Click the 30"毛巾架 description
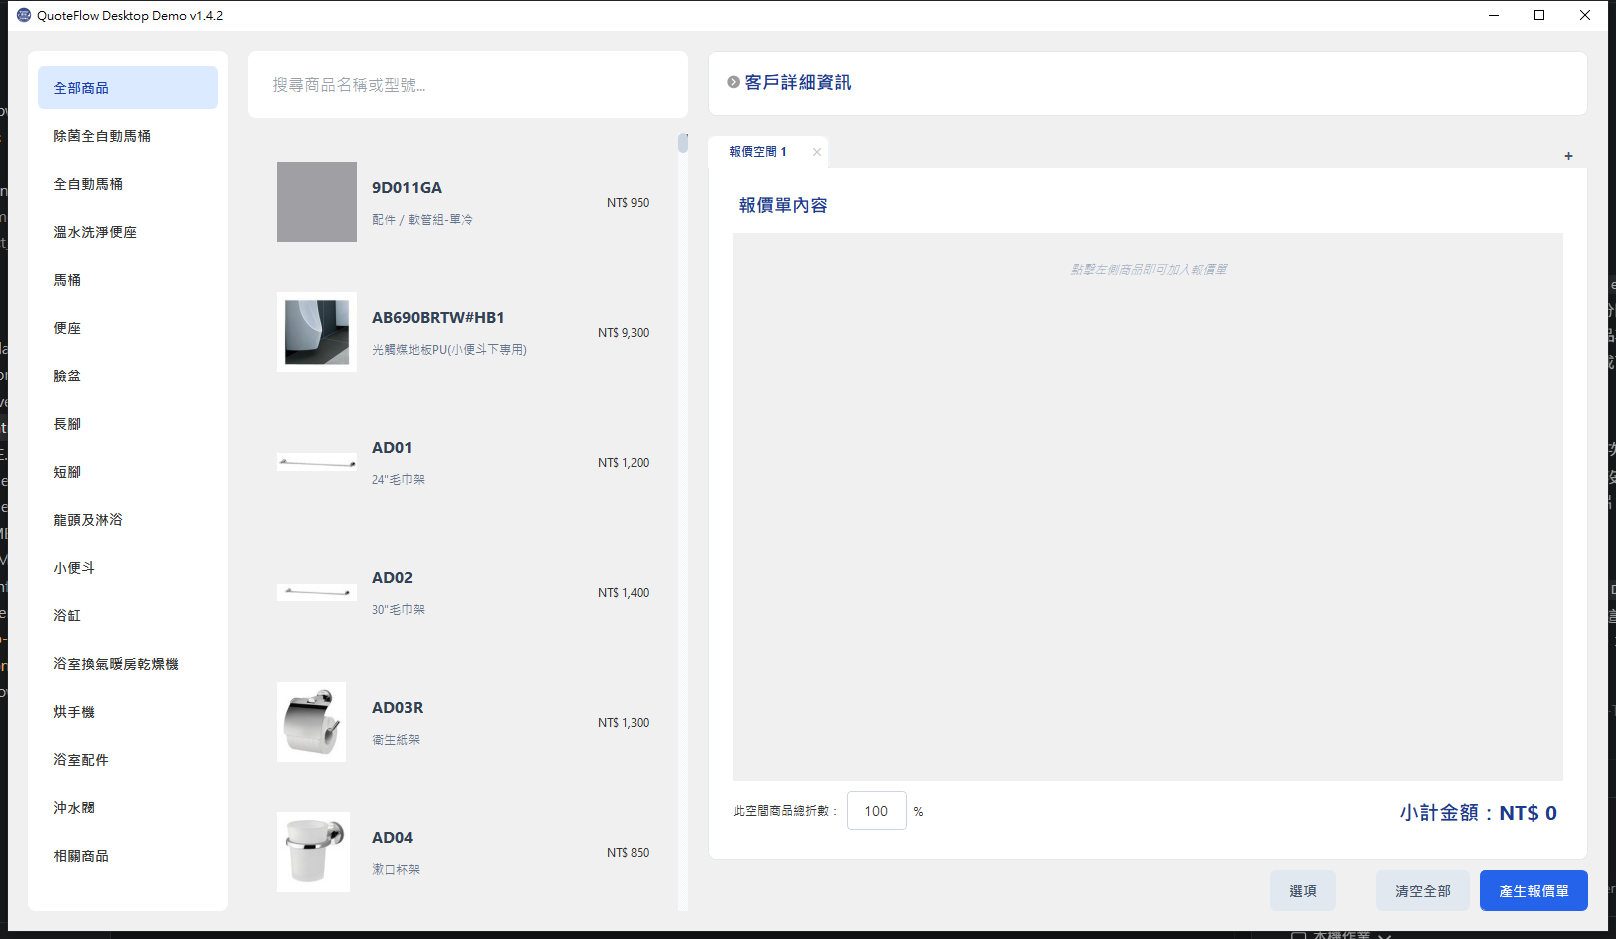The width and height of the screenshot is (1616, 939). point(398,610)
